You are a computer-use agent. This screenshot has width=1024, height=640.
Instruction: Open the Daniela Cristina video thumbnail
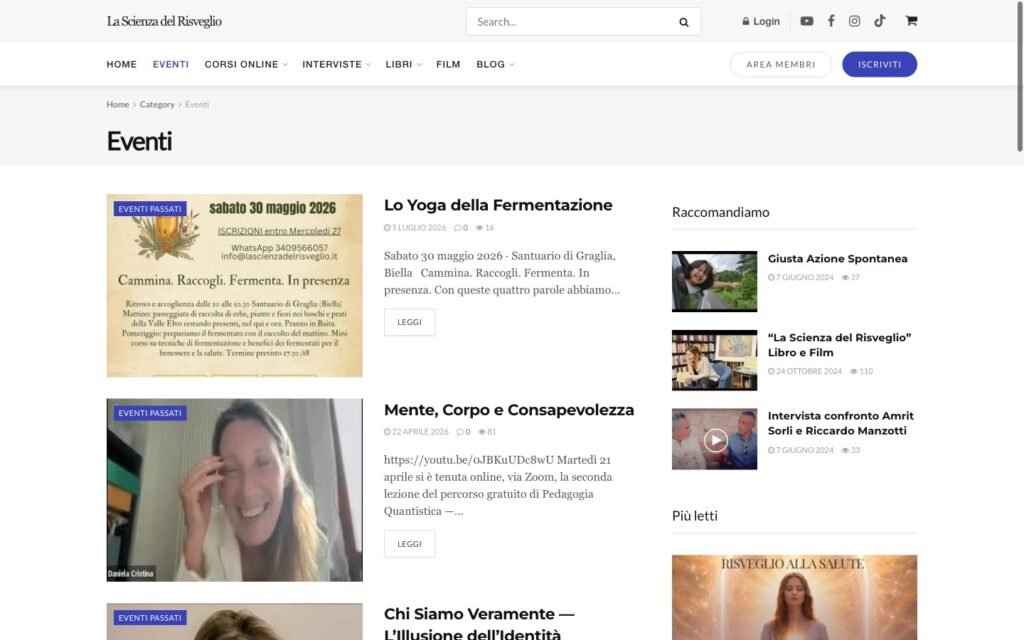pyautogui.click(x=234, y=490)
